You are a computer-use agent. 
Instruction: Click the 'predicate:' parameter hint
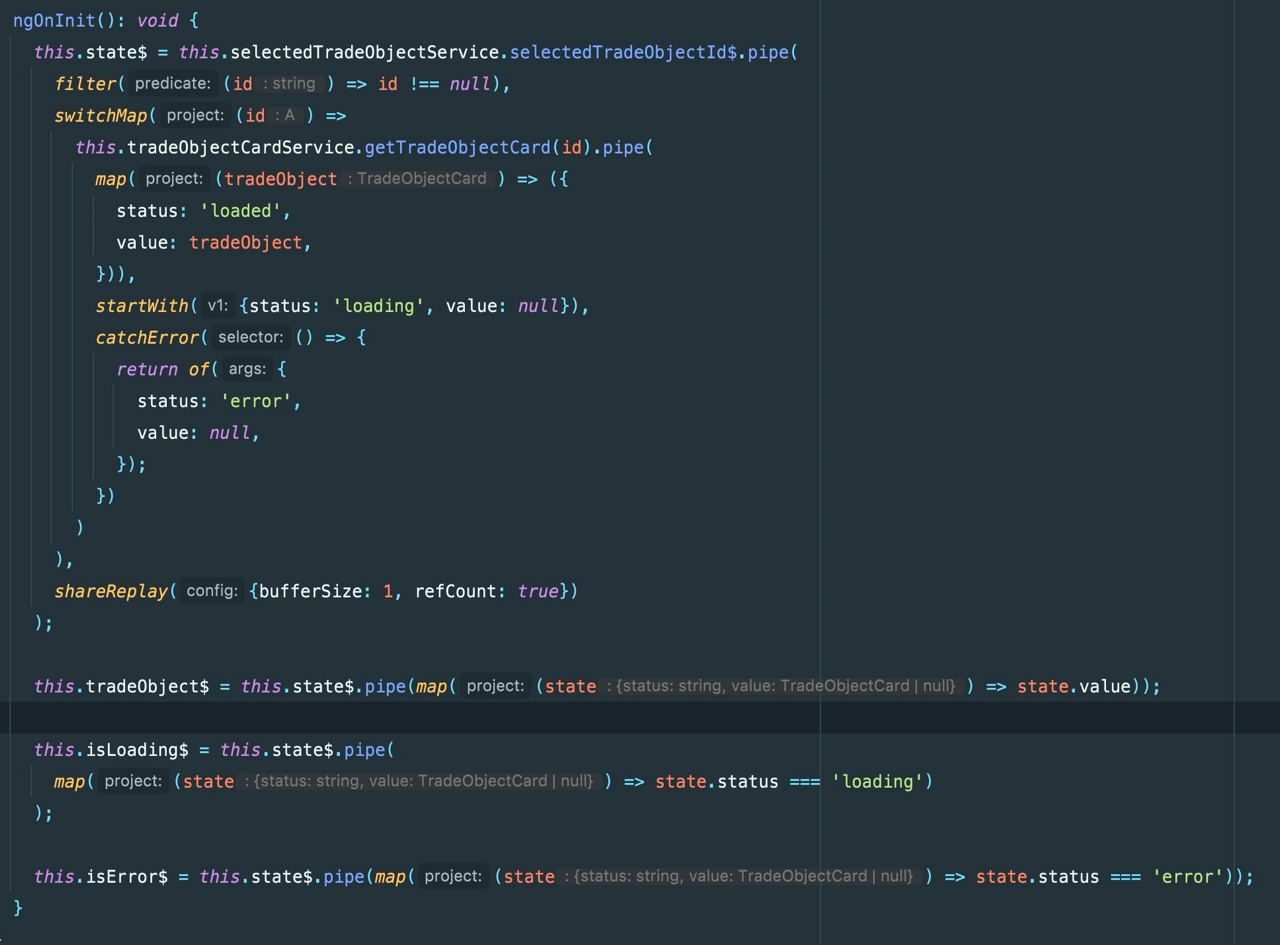coord(173,84)
